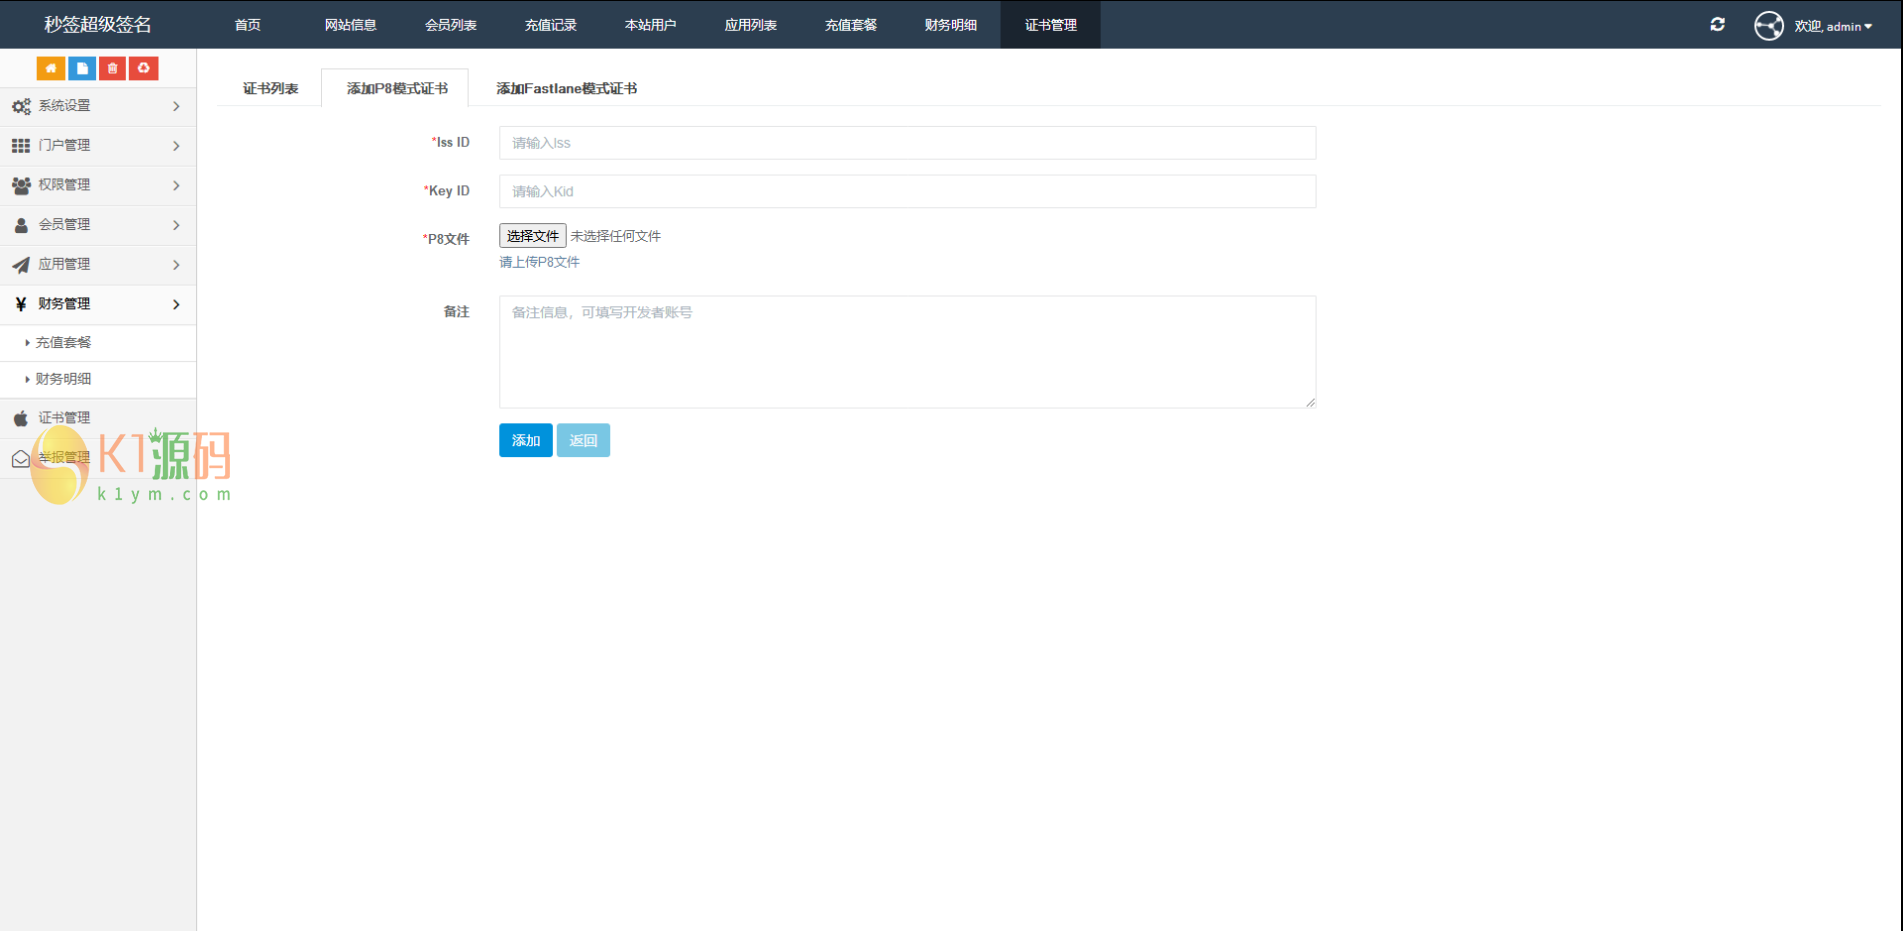Select the 添加P8模式证书 tab
The image size is (1903, 931).
(397, 88)
